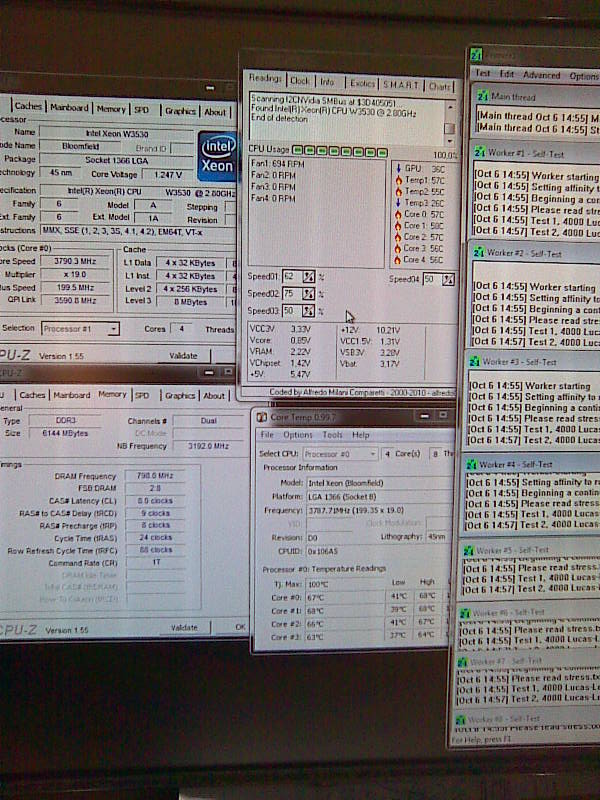Viewport: 600px width, 800px height.
Task: Click the SpeedFan log scroll down arrow
Action: click(x=449, y=140)
